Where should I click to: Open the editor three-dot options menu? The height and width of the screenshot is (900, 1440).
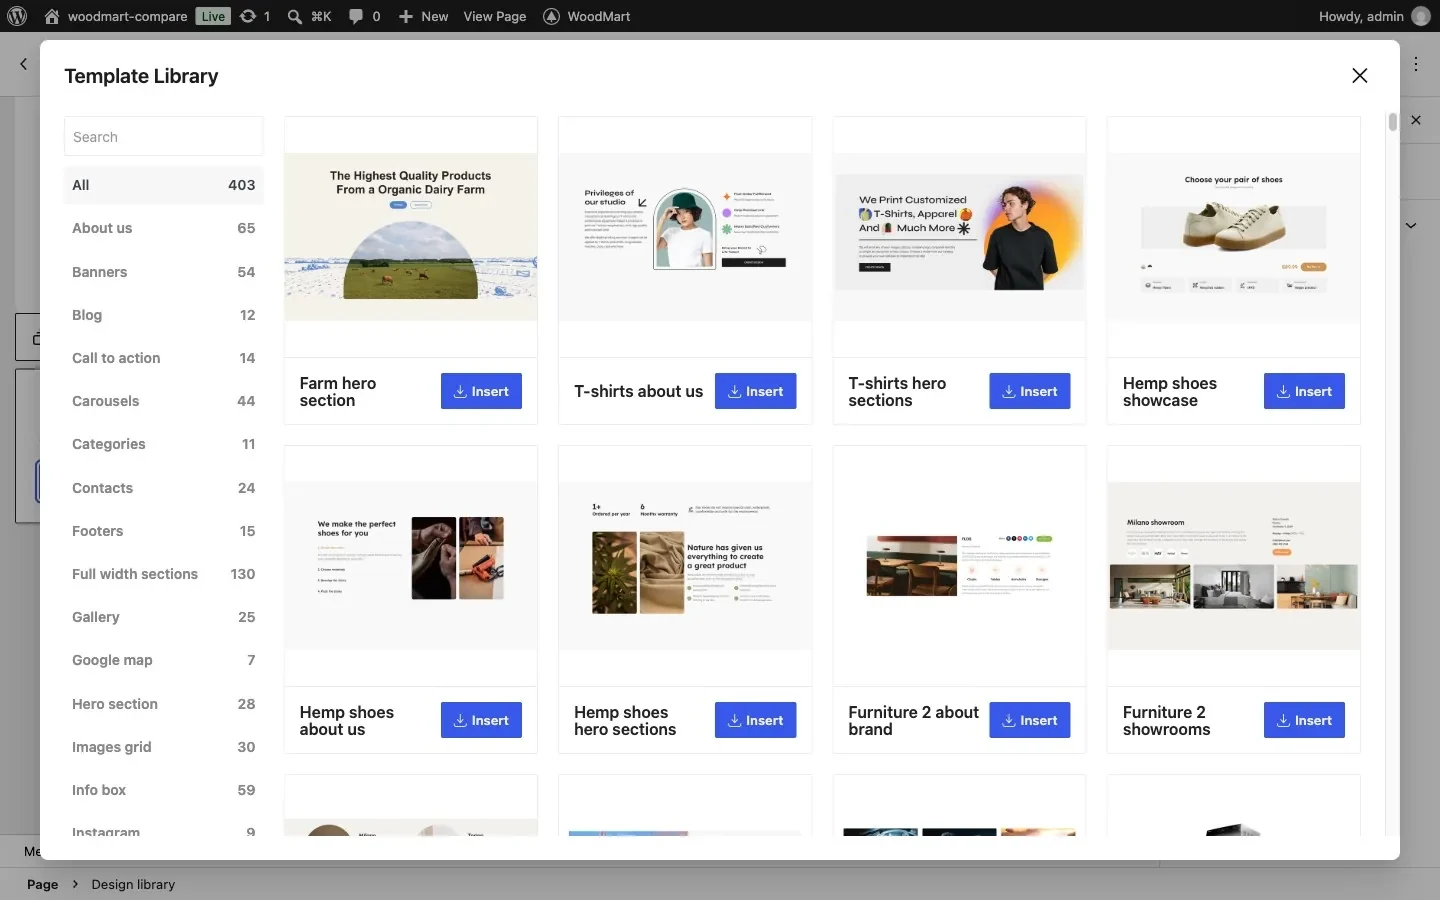click(1416, 64)
